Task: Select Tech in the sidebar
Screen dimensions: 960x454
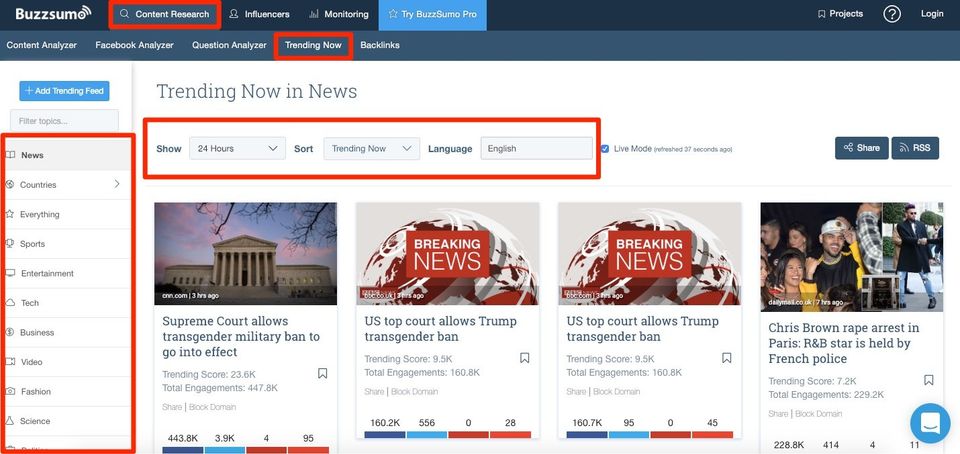Action: [67, 303]
